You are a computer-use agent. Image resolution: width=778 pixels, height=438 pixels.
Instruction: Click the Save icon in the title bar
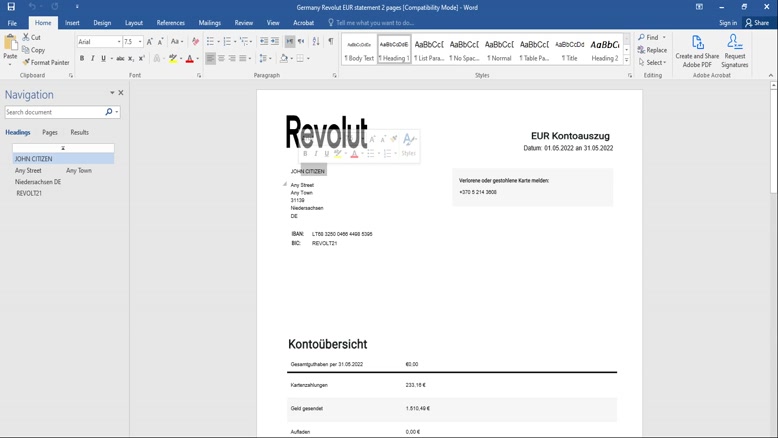coord(11,7)
